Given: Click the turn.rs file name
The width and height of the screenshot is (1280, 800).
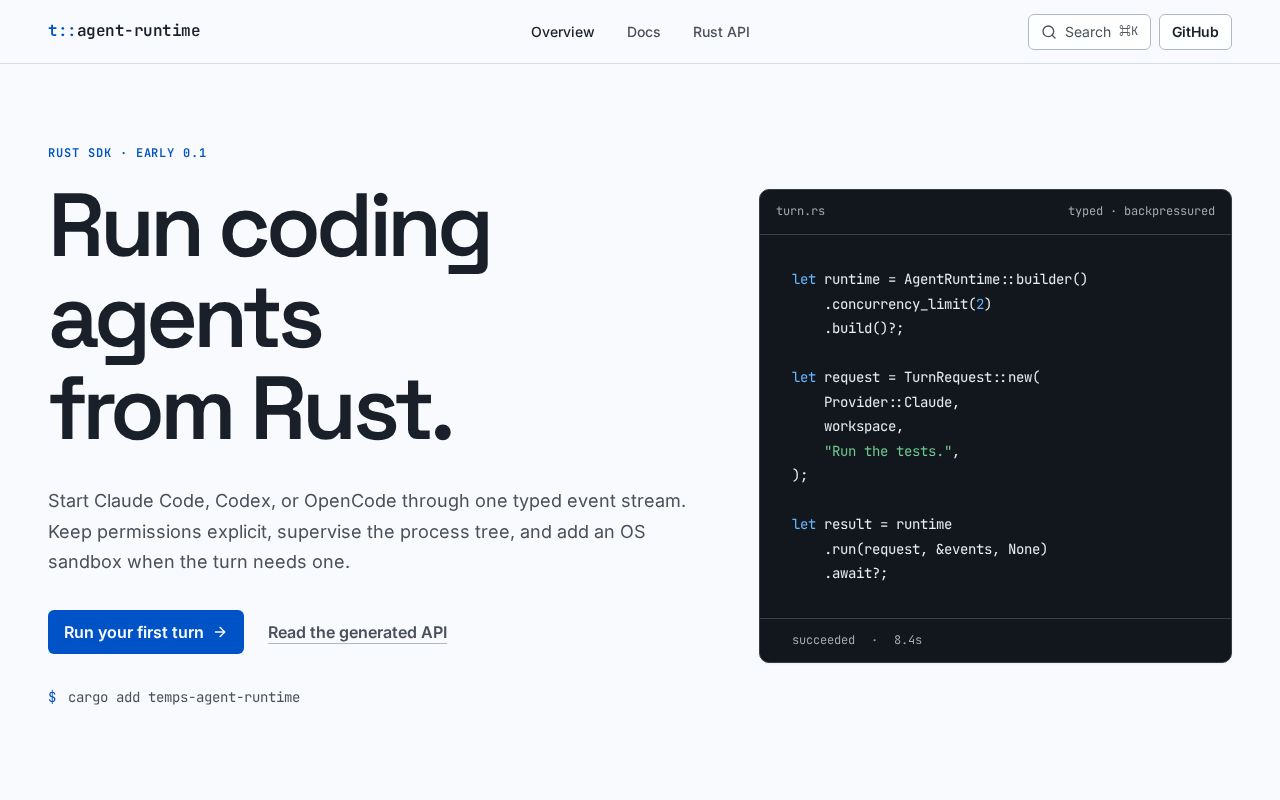Looking at the screenshot, I should pyautogui.click(x=800, y=211).
